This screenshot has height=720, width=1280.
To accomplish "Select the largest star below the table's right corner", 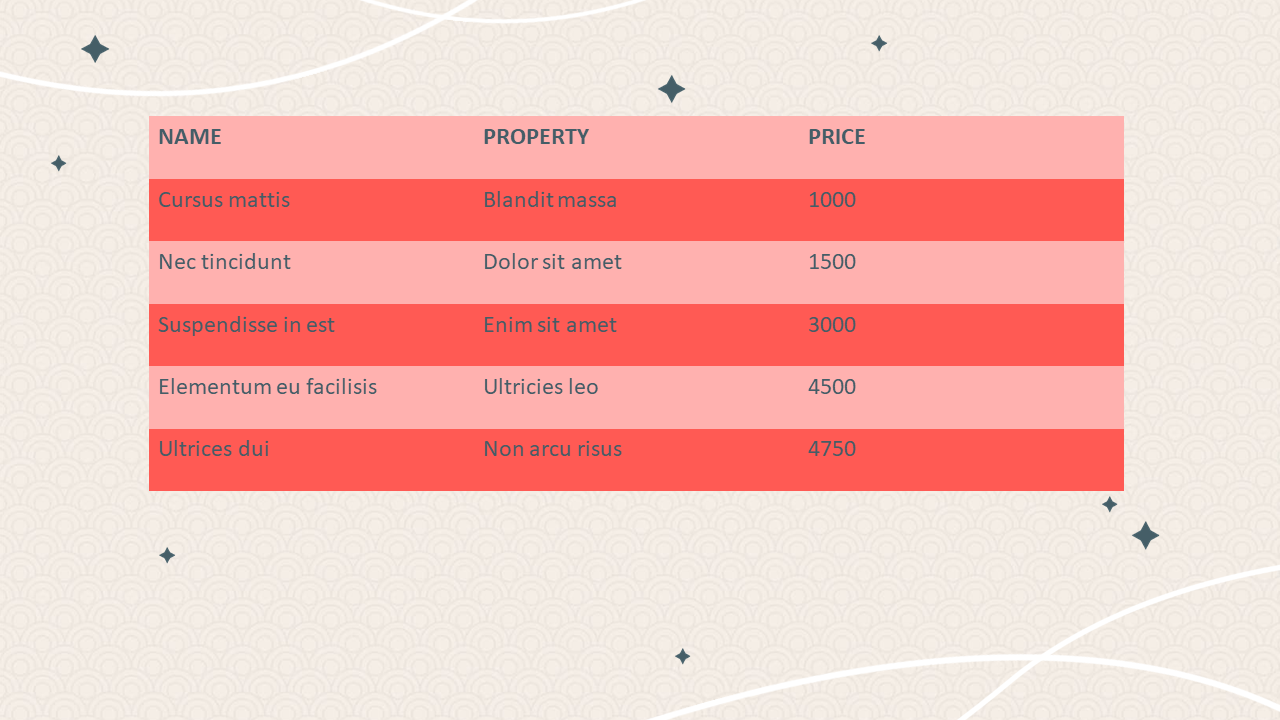I will pyautogui.click(x=1145, y=535).
